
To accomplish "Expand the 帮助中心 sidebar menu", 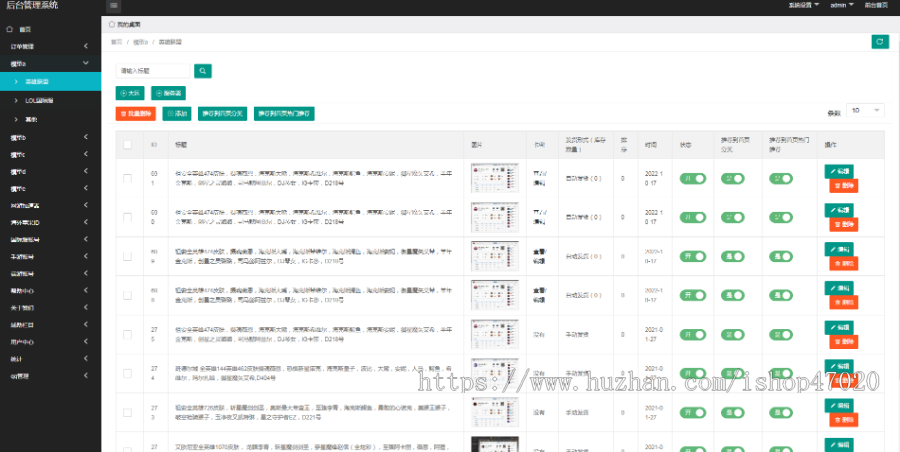I will [51, 291].
